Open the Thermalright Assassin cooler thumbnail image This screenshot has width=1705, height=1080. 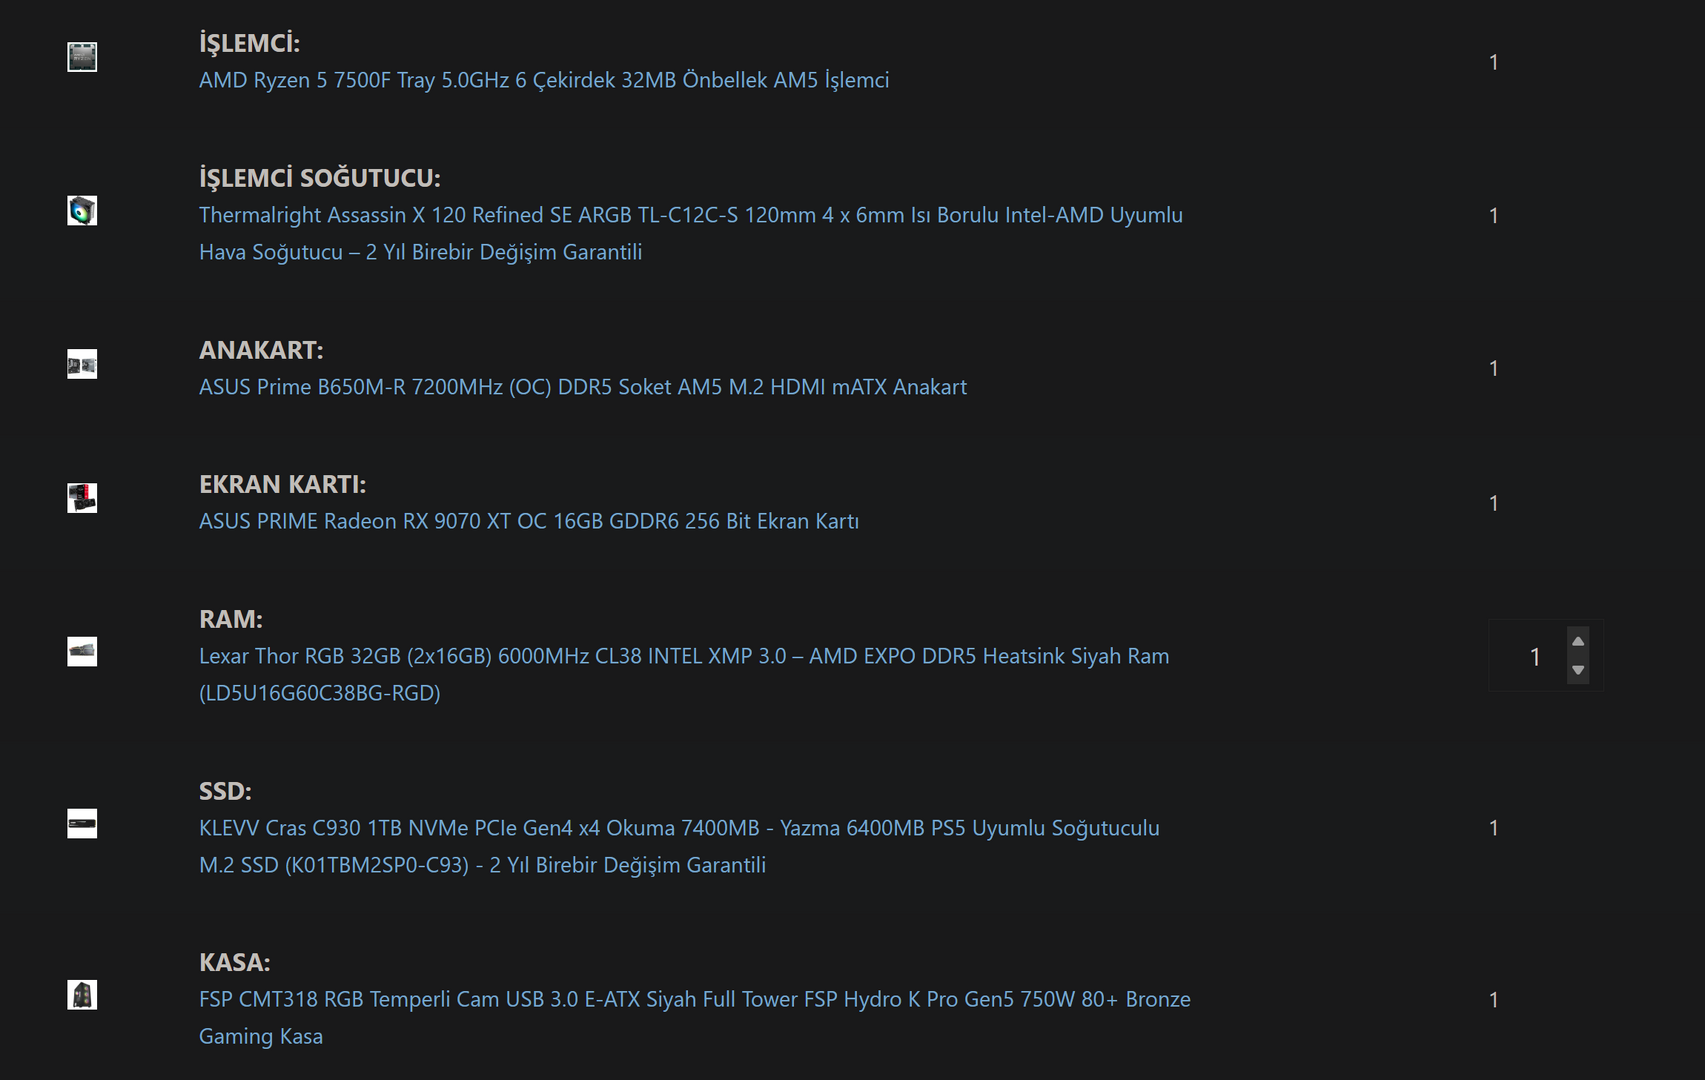(82, 211)
